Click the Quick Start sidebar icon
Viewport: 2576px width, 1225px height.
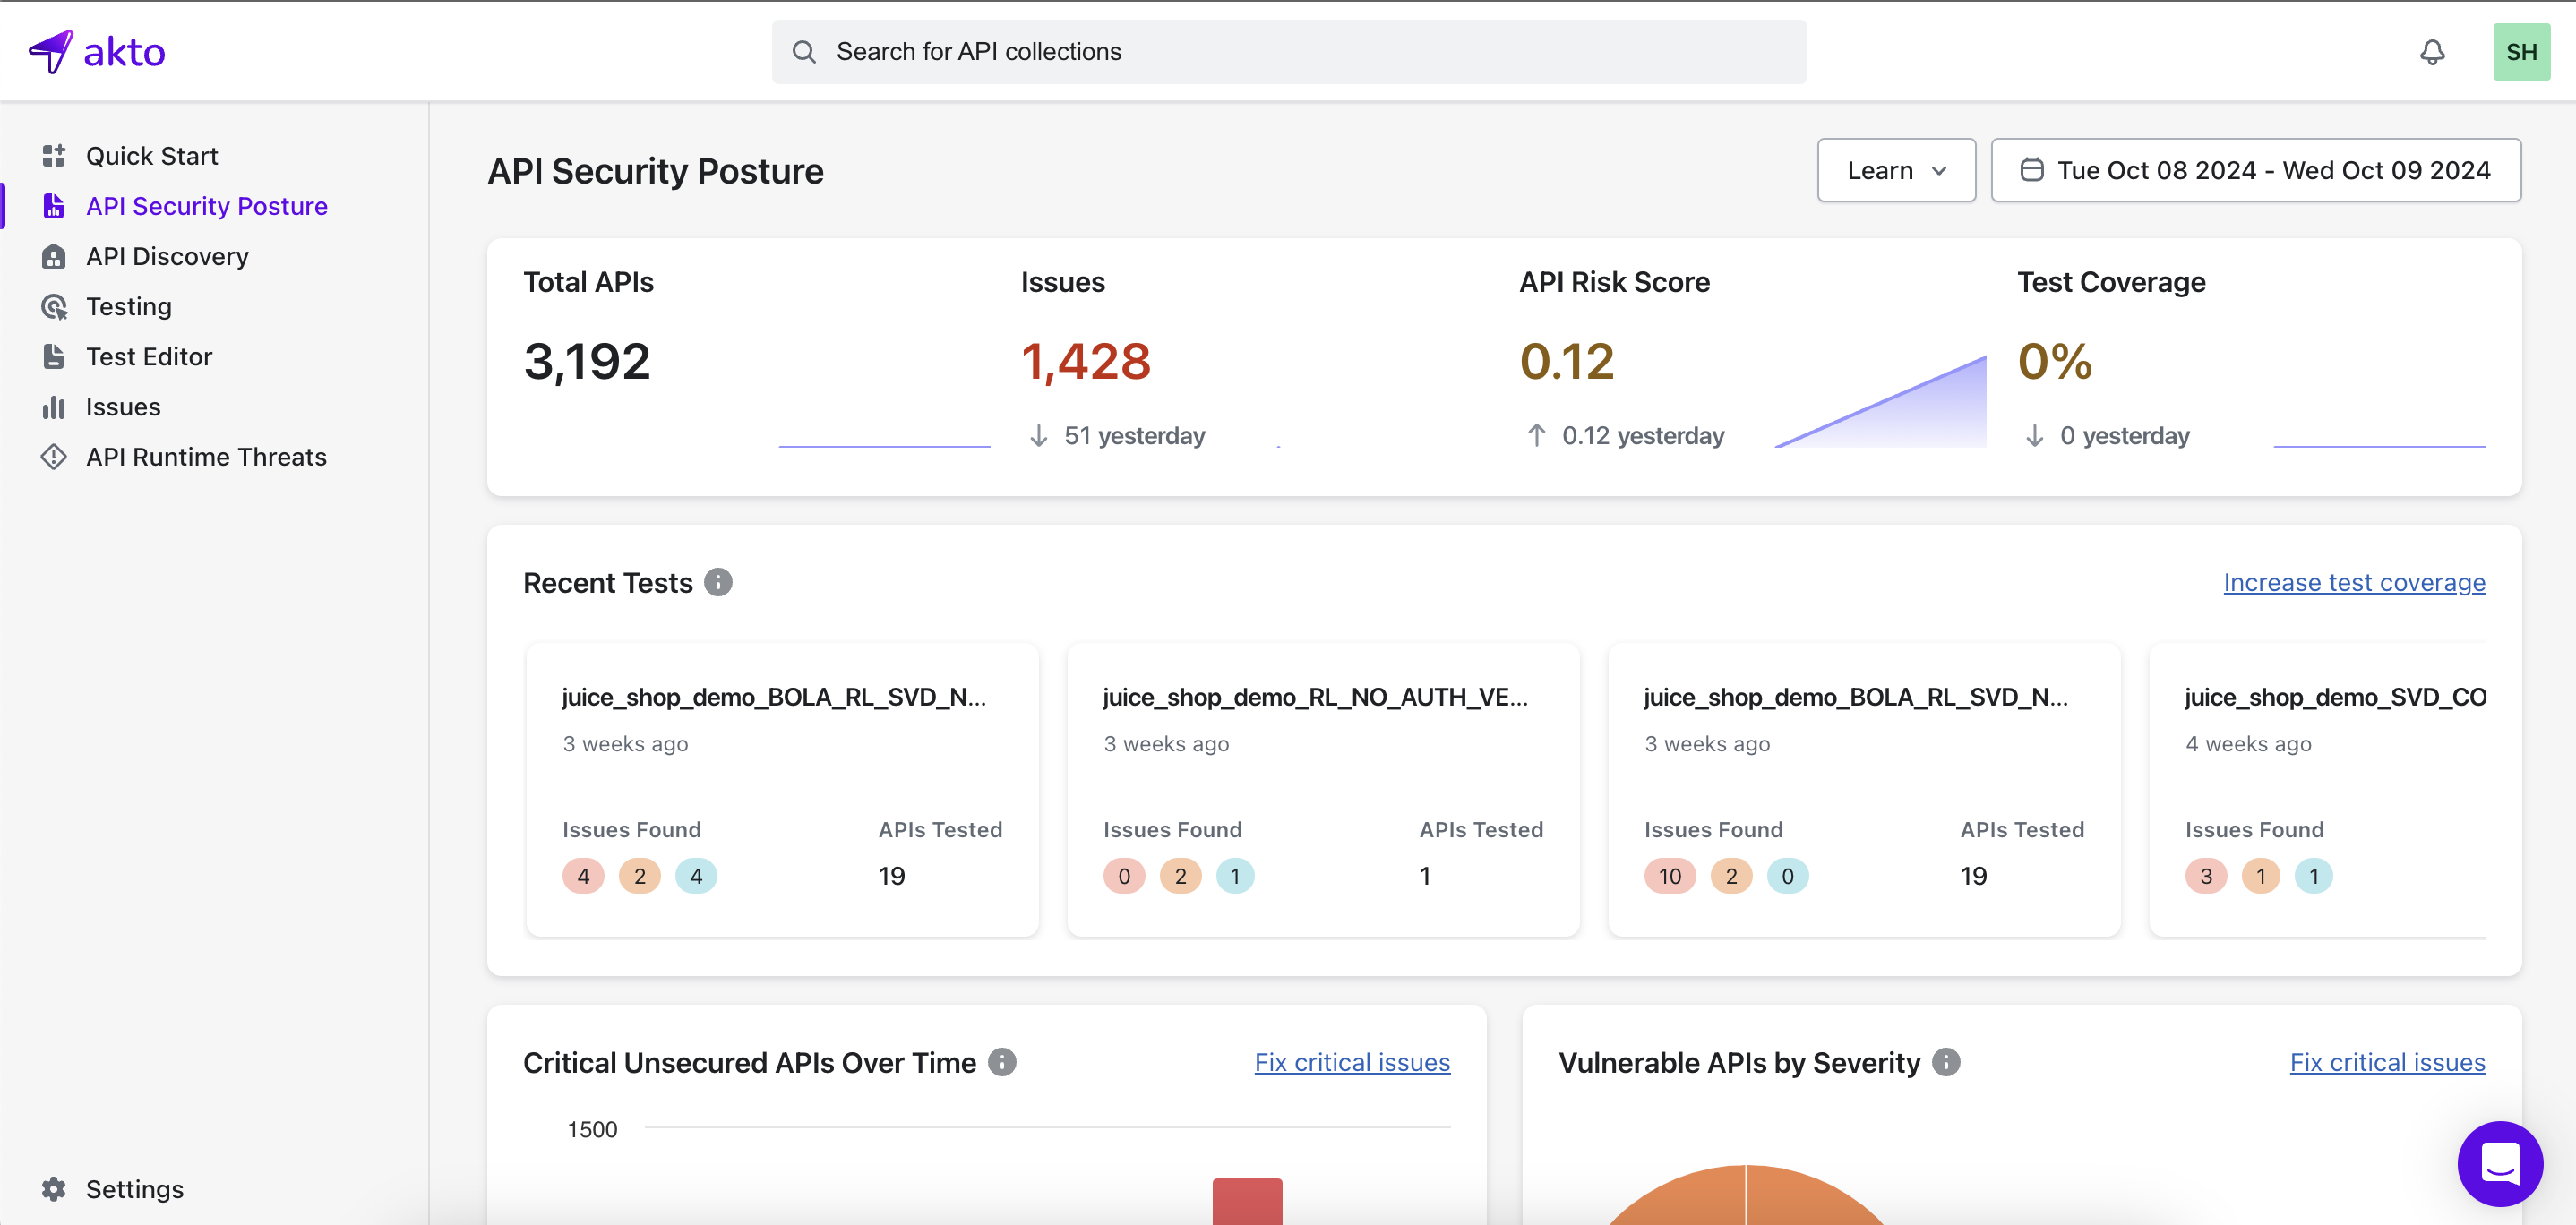click(54, 156)
